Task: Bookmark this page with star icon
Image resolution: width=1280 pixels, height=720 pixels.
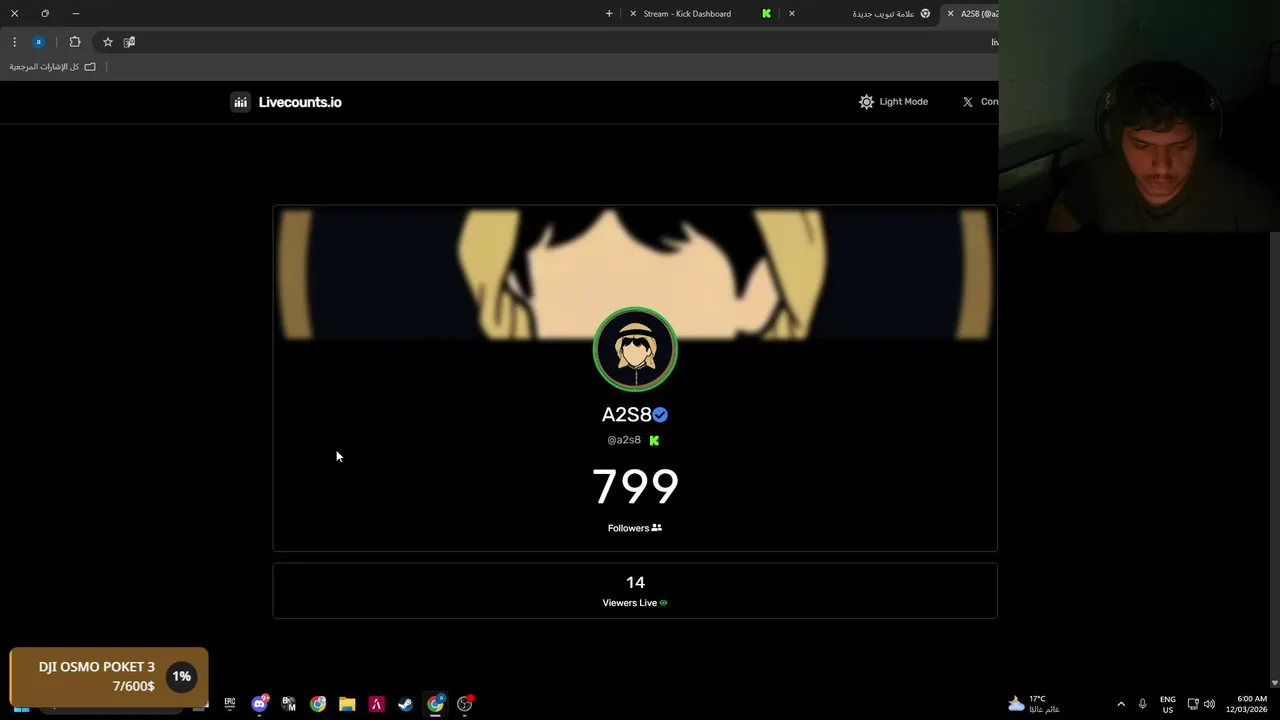Action: coord(108,42)
